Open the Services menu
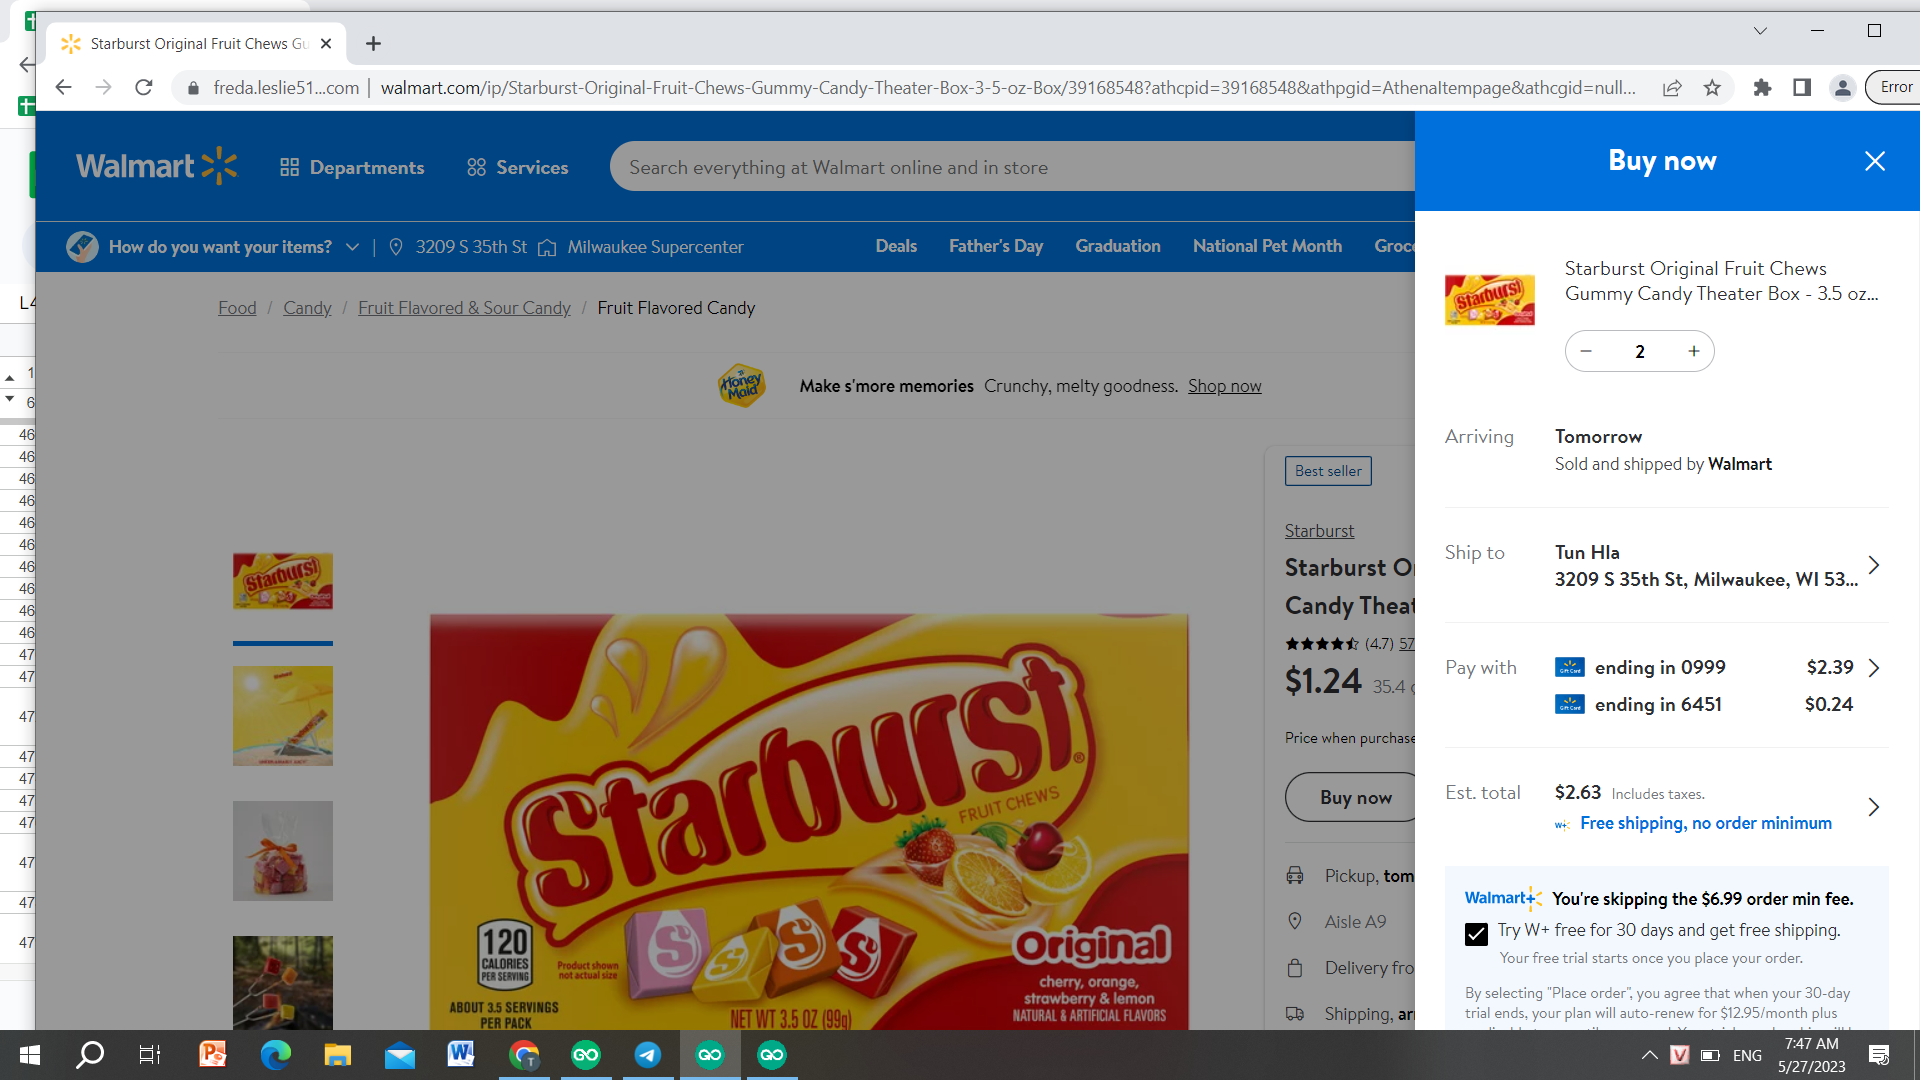Screen dimensions: 1920x1080 tap(517, 167)
